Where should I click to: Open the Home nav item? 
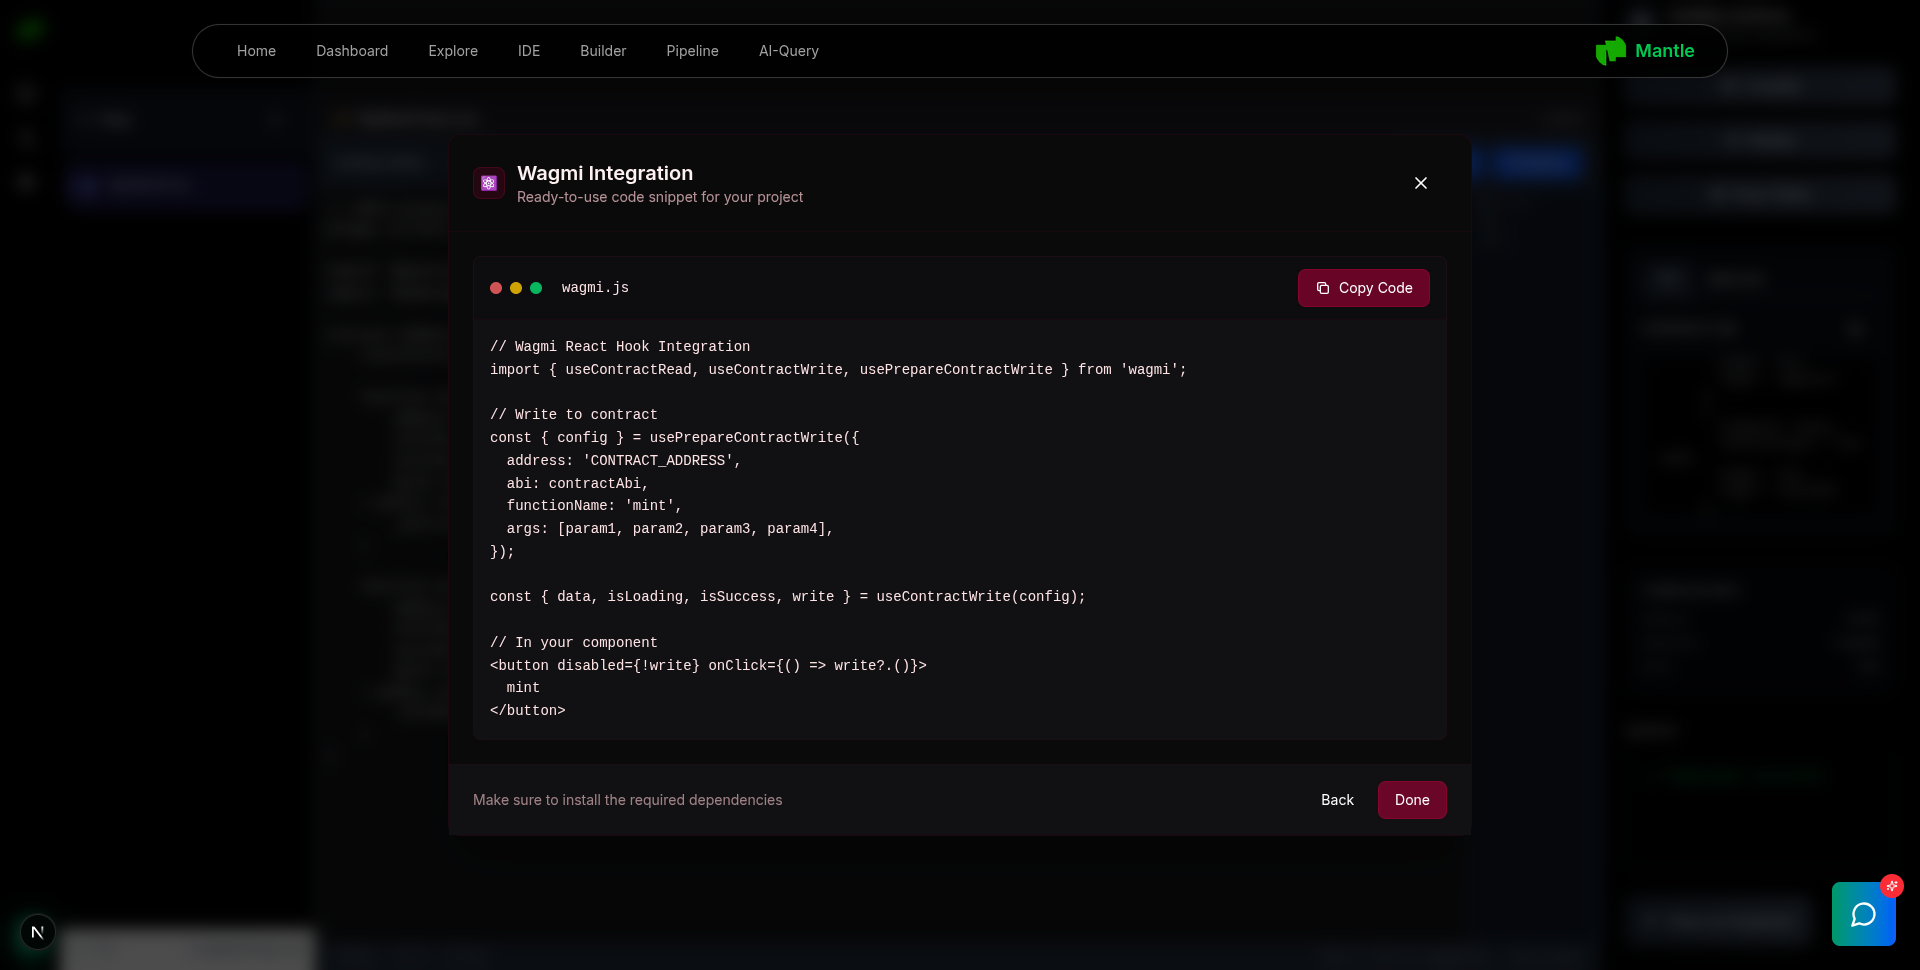[256, 51]
